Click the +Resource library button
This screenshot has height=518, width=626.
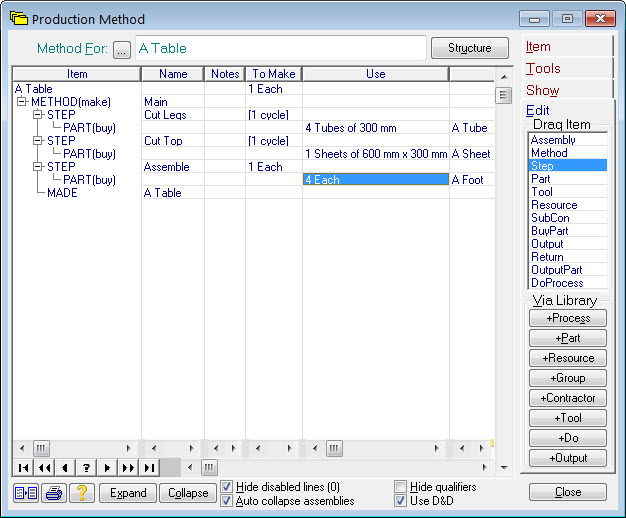[x=568, y=358]
